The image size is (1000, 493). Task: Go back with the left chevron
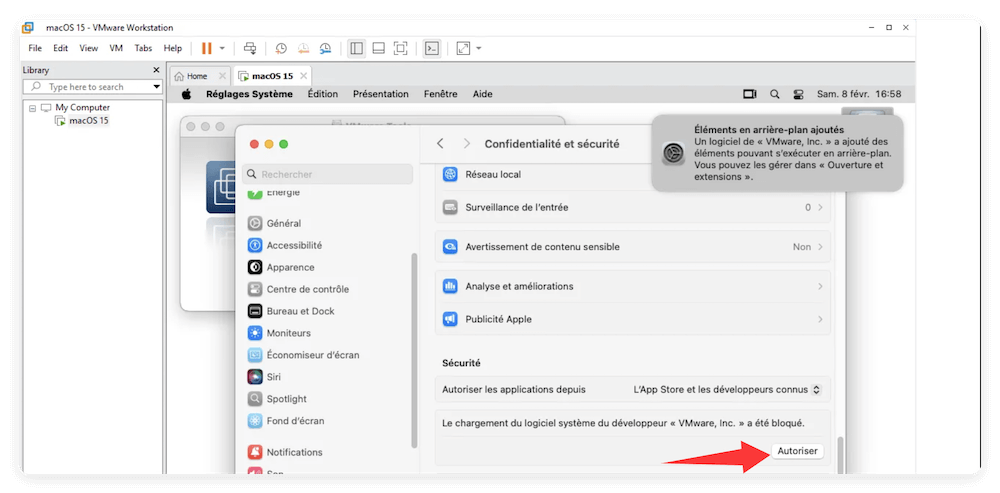click(x=440, y=143)
